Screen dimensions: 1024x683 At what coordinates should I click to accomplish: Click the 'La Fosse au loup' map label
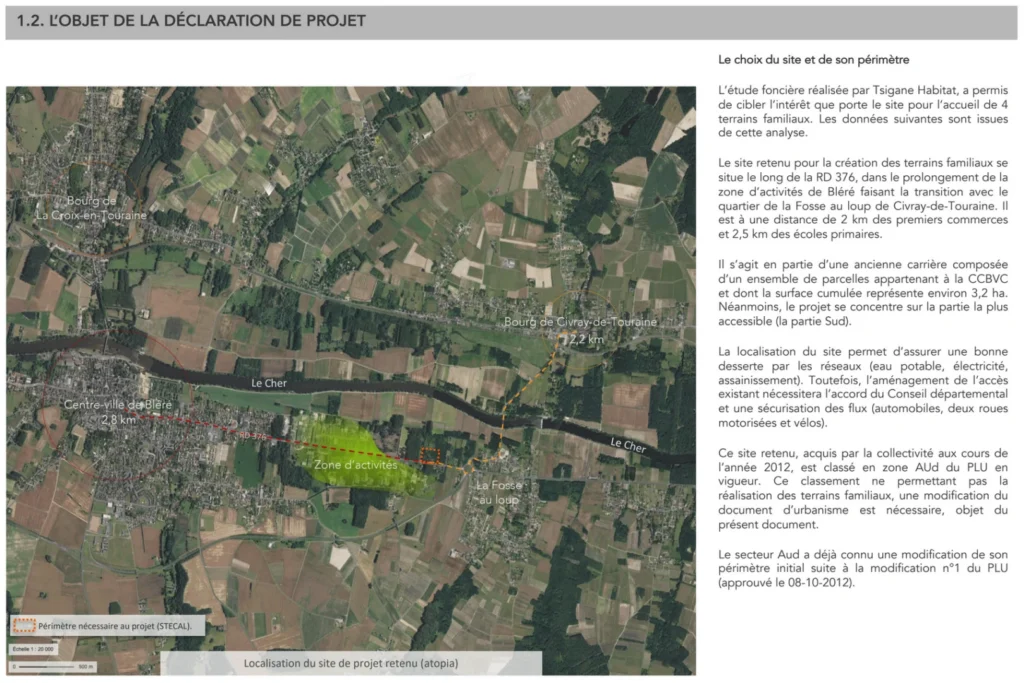coord(496,491)
